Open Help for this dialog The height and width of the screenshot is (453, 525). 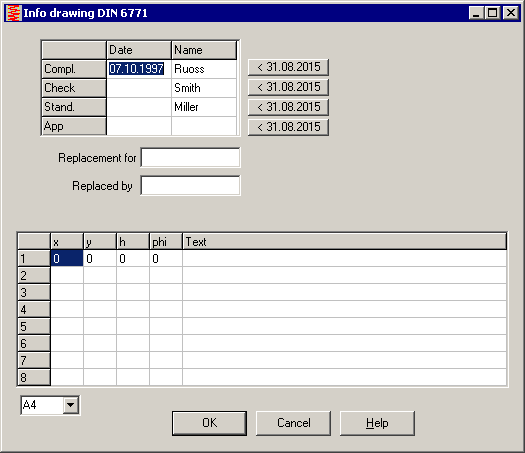[x=377, y=423]
